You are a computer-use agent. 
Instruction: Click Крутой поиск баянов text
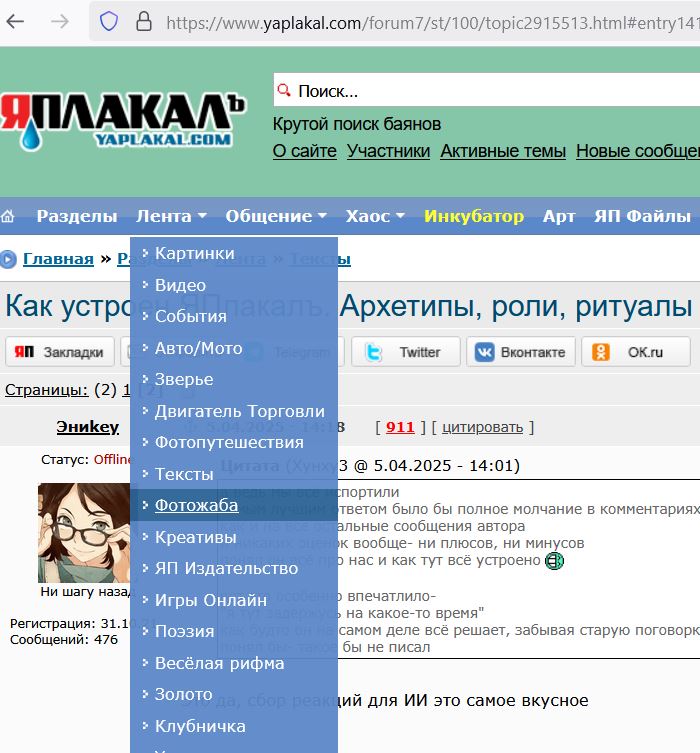[x=357, y=124]
